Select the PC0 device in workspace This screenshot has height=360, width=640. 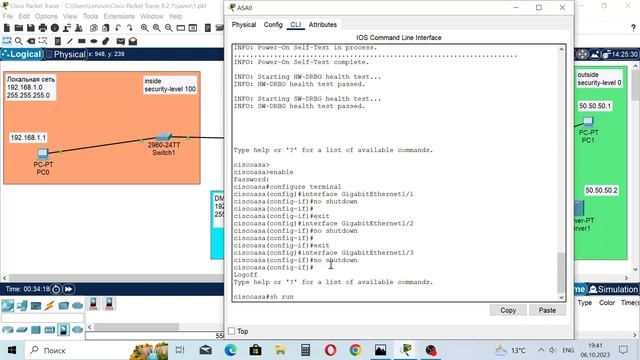(43, 153)
